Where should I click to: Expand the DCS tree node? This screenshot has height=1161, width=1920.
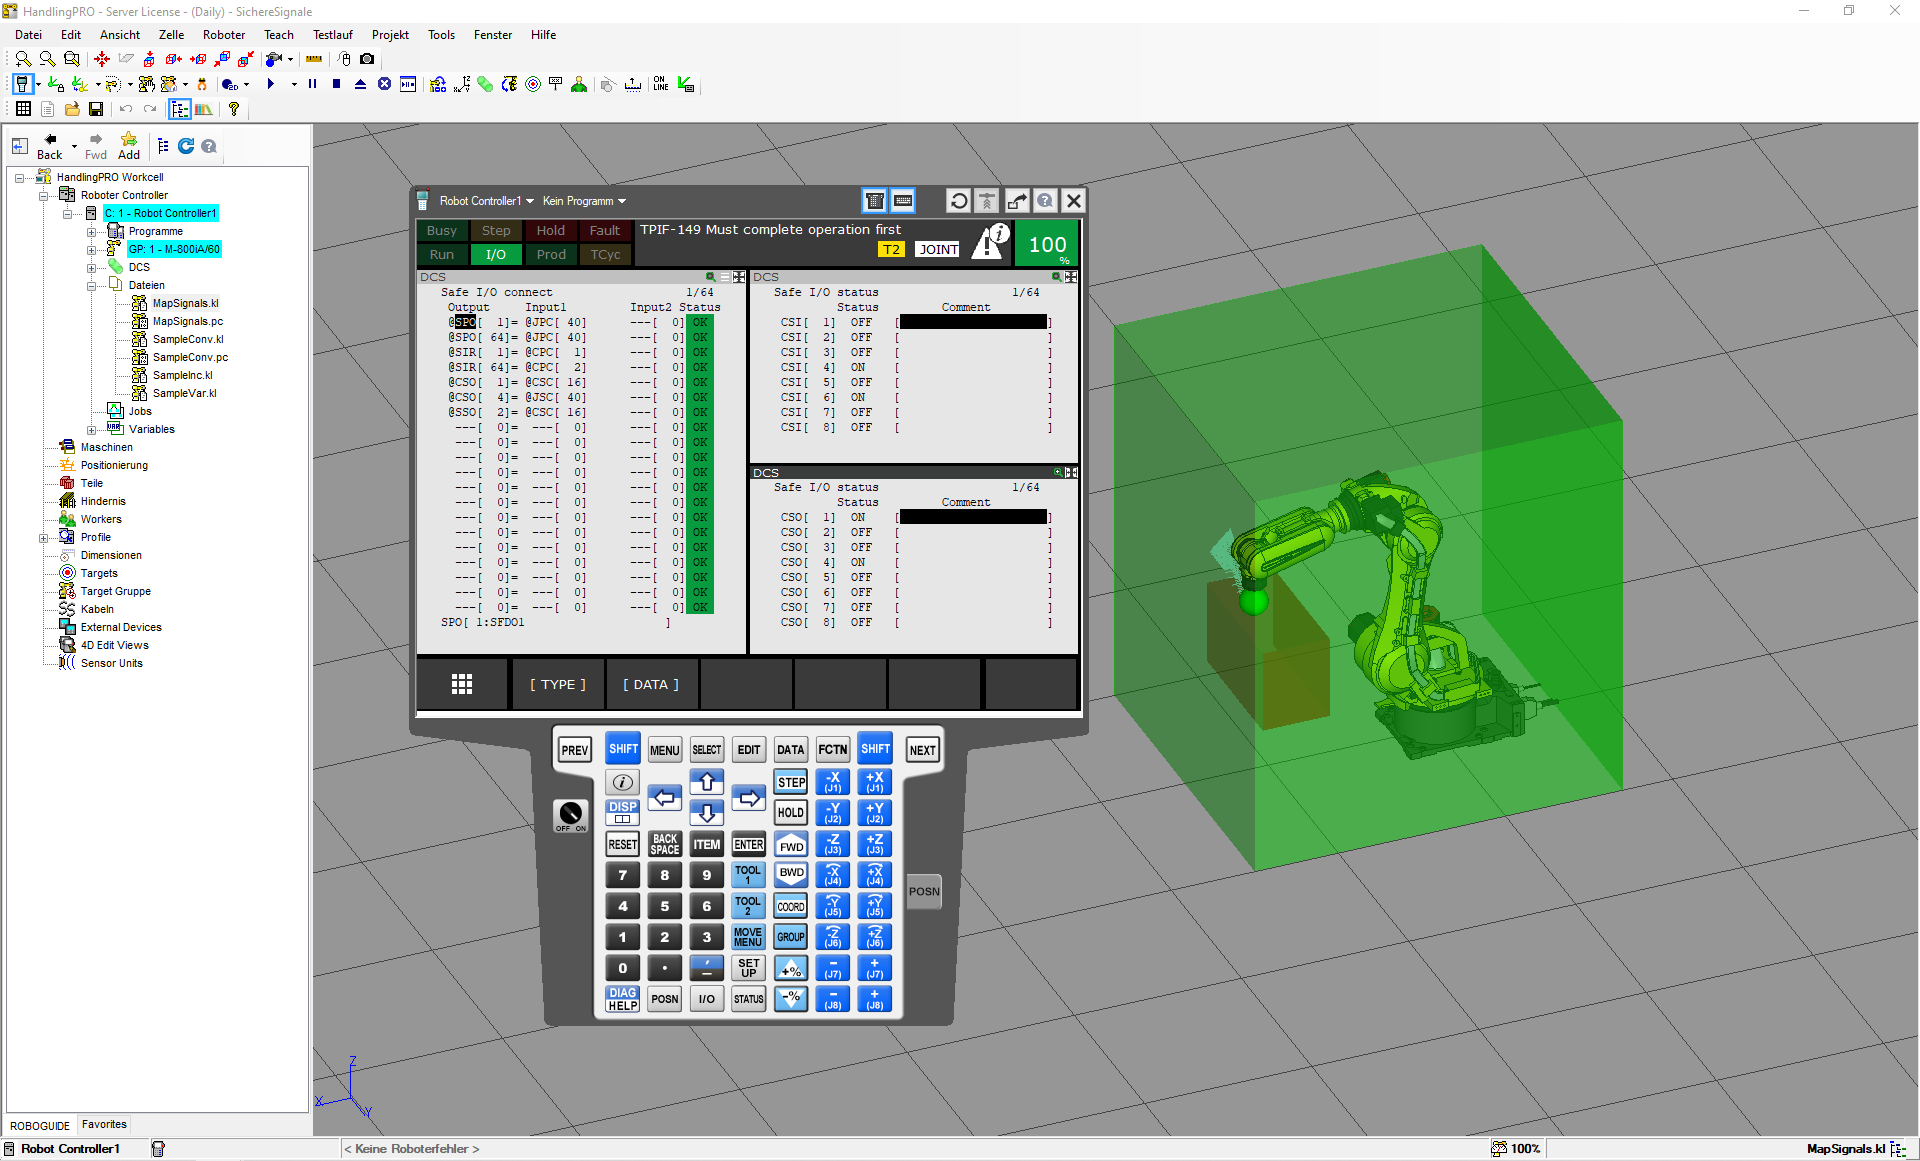[x=92, y=268]
